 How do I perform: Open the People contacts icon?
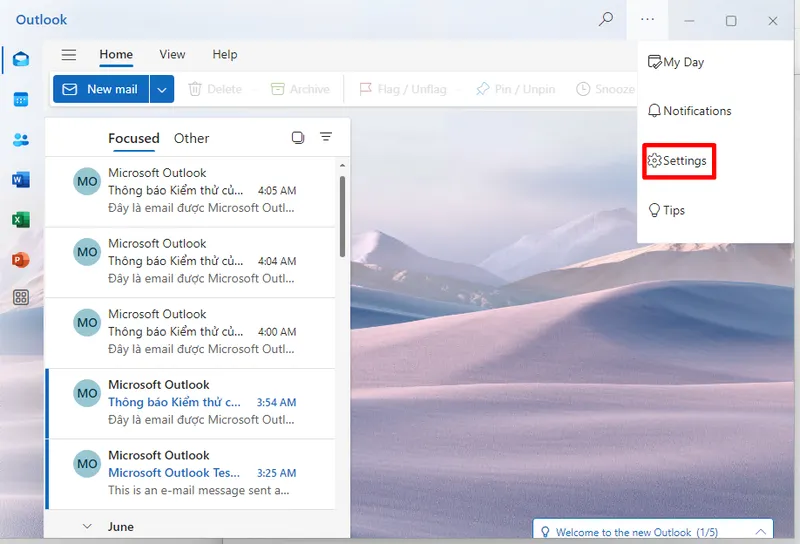coord(21,139)
